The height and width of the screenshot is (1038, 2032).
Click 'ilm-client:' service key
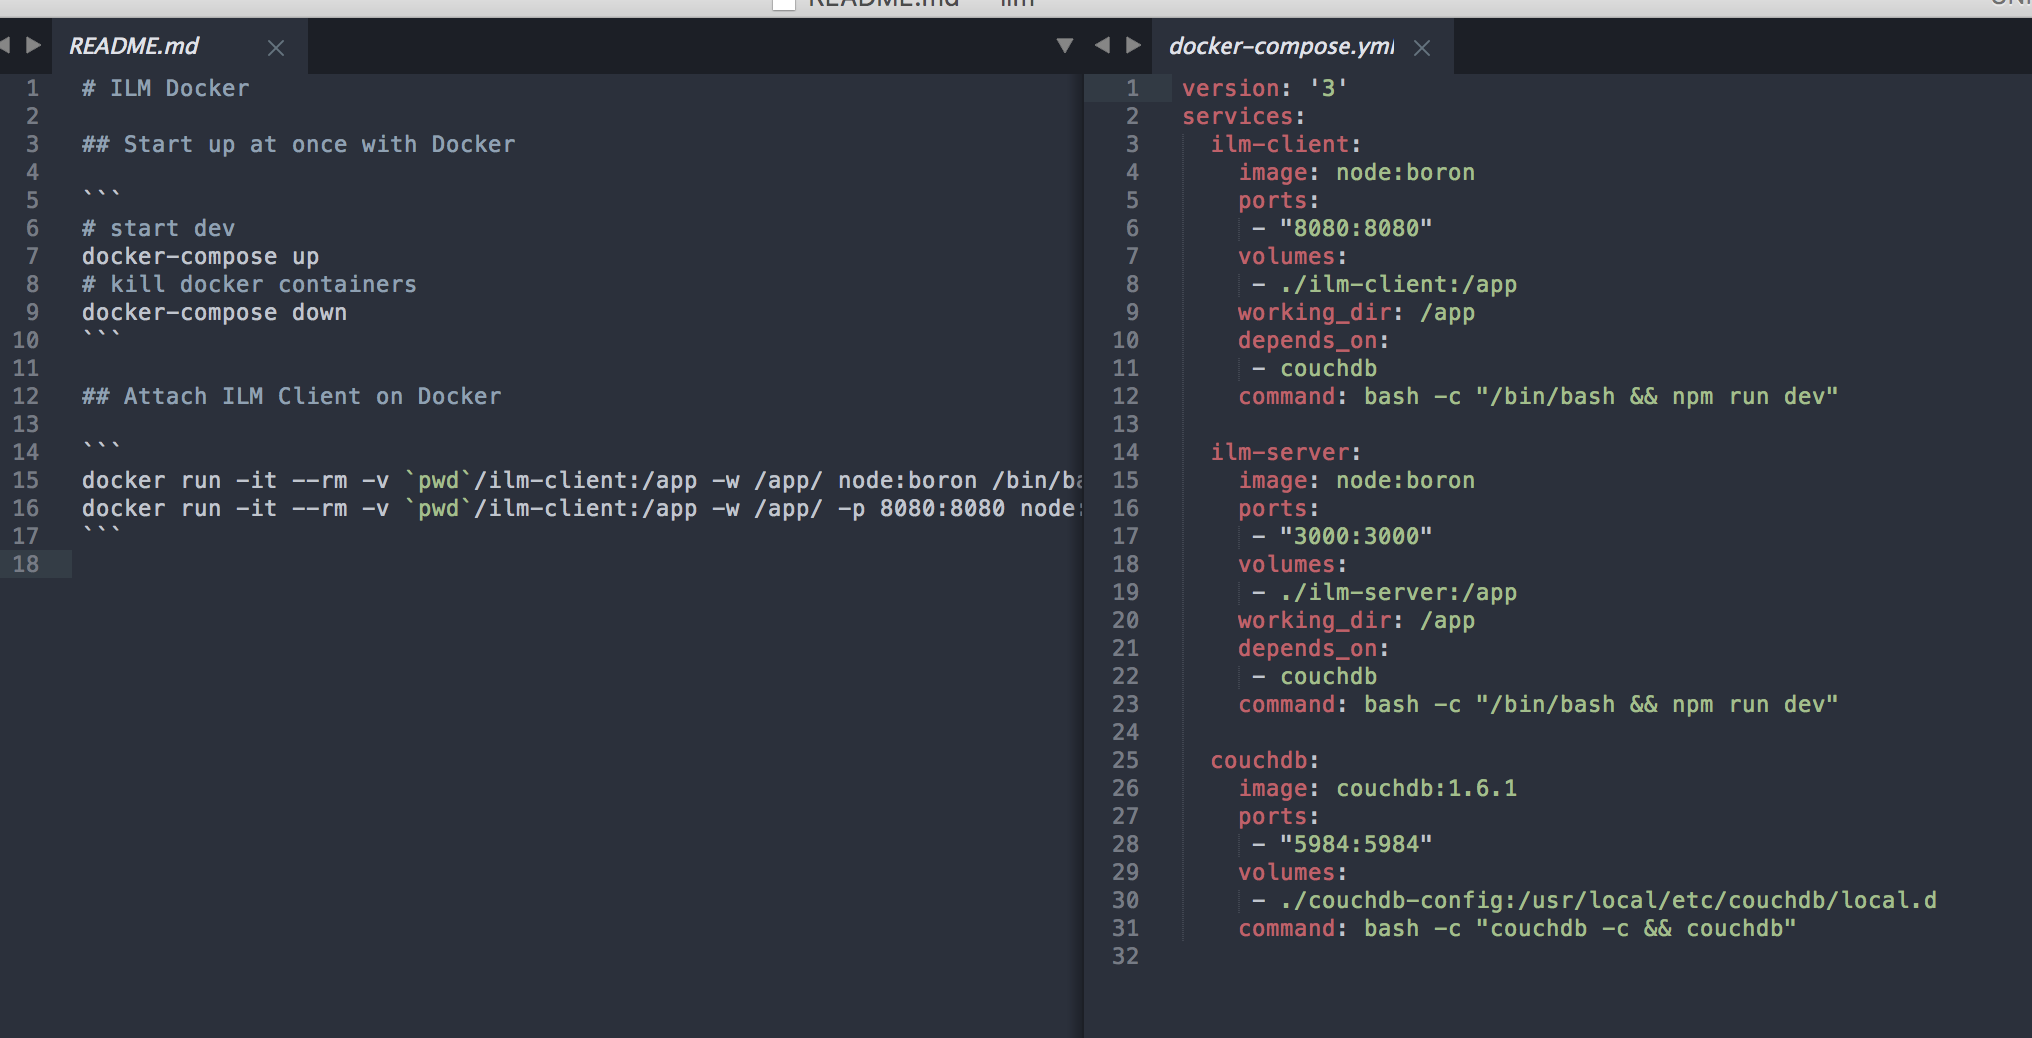(x=1285, y=144)
